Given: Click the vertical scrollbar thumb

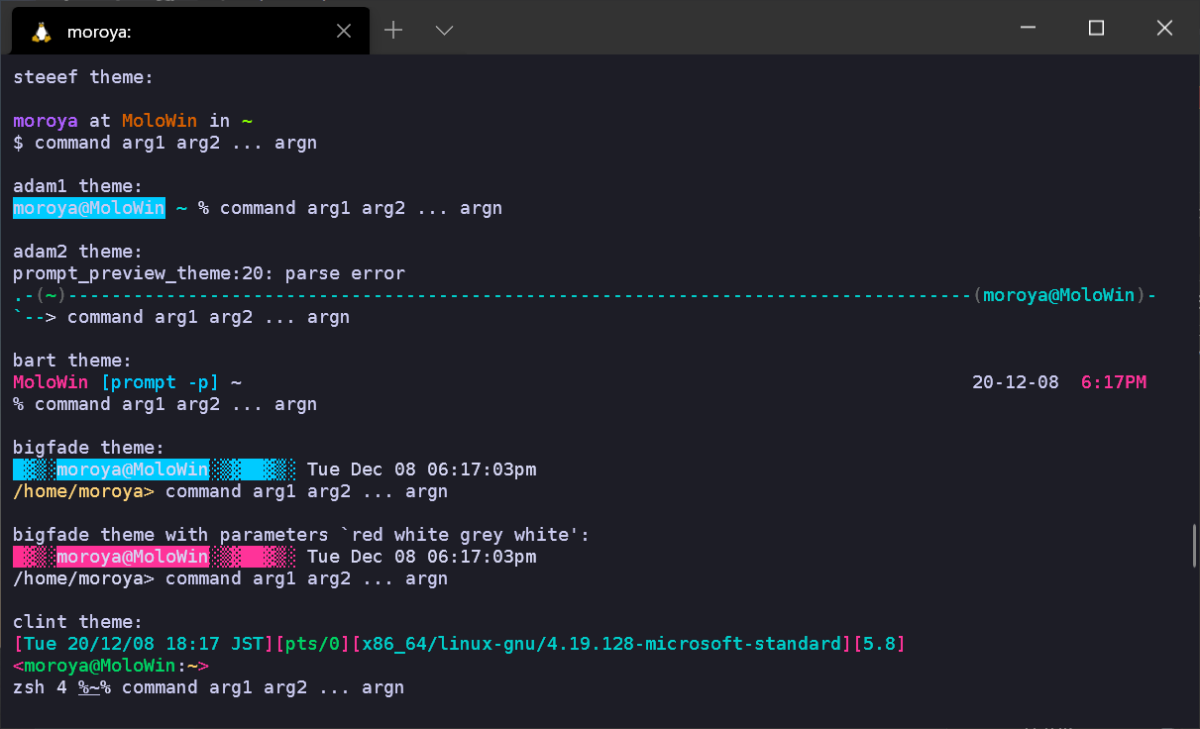Looking at the screenshot, I should click(1194, 544).
